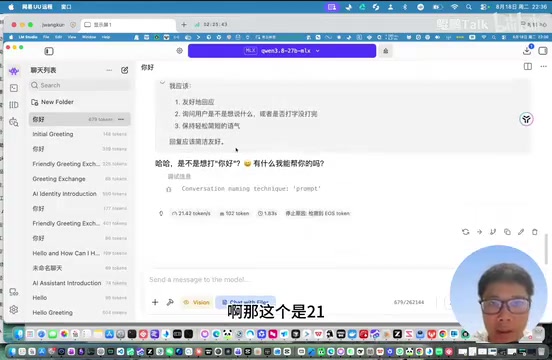Open the qwen model selector dropdown
552x360 pixels.
[282, 51]
